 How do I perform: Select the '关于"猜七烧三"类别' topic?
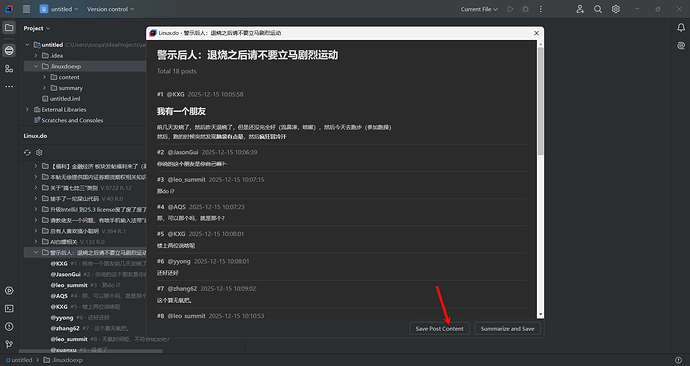87,188
